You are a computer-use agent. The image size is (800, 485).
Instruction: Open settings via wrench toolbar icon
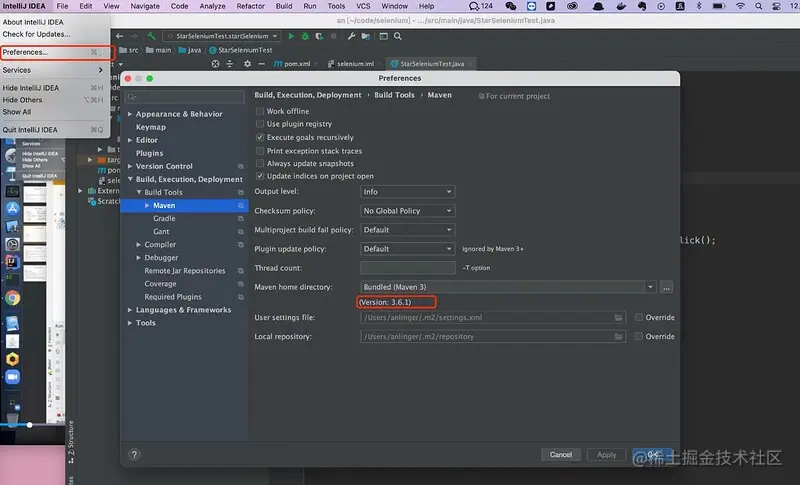352,36
